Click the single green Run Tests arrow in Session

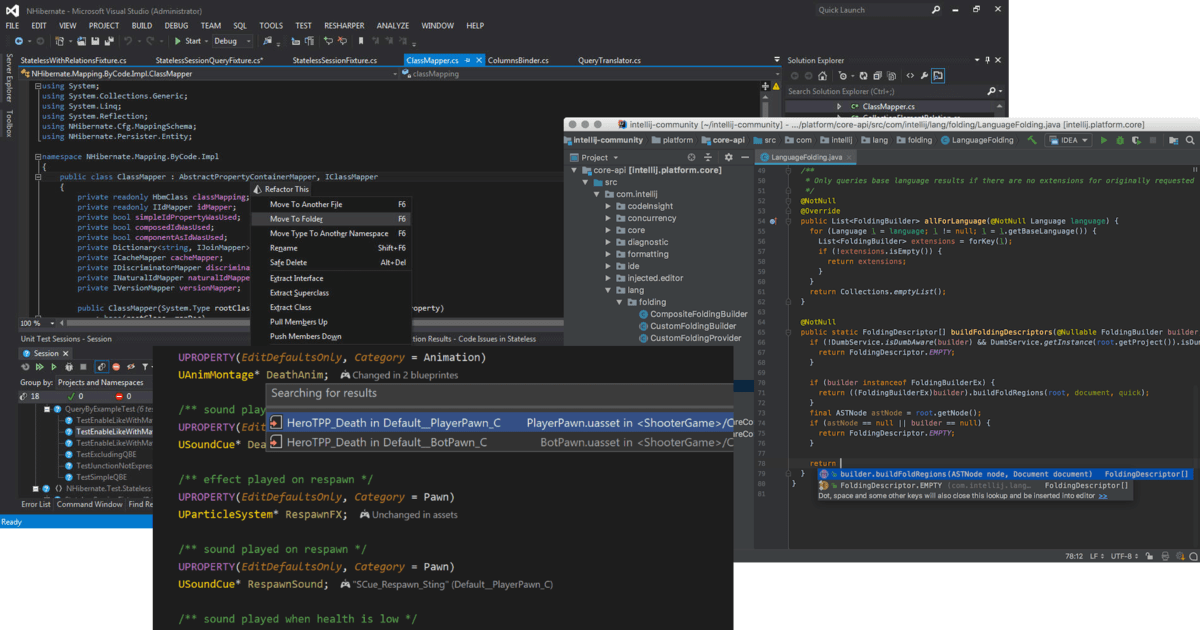(54, 367)
